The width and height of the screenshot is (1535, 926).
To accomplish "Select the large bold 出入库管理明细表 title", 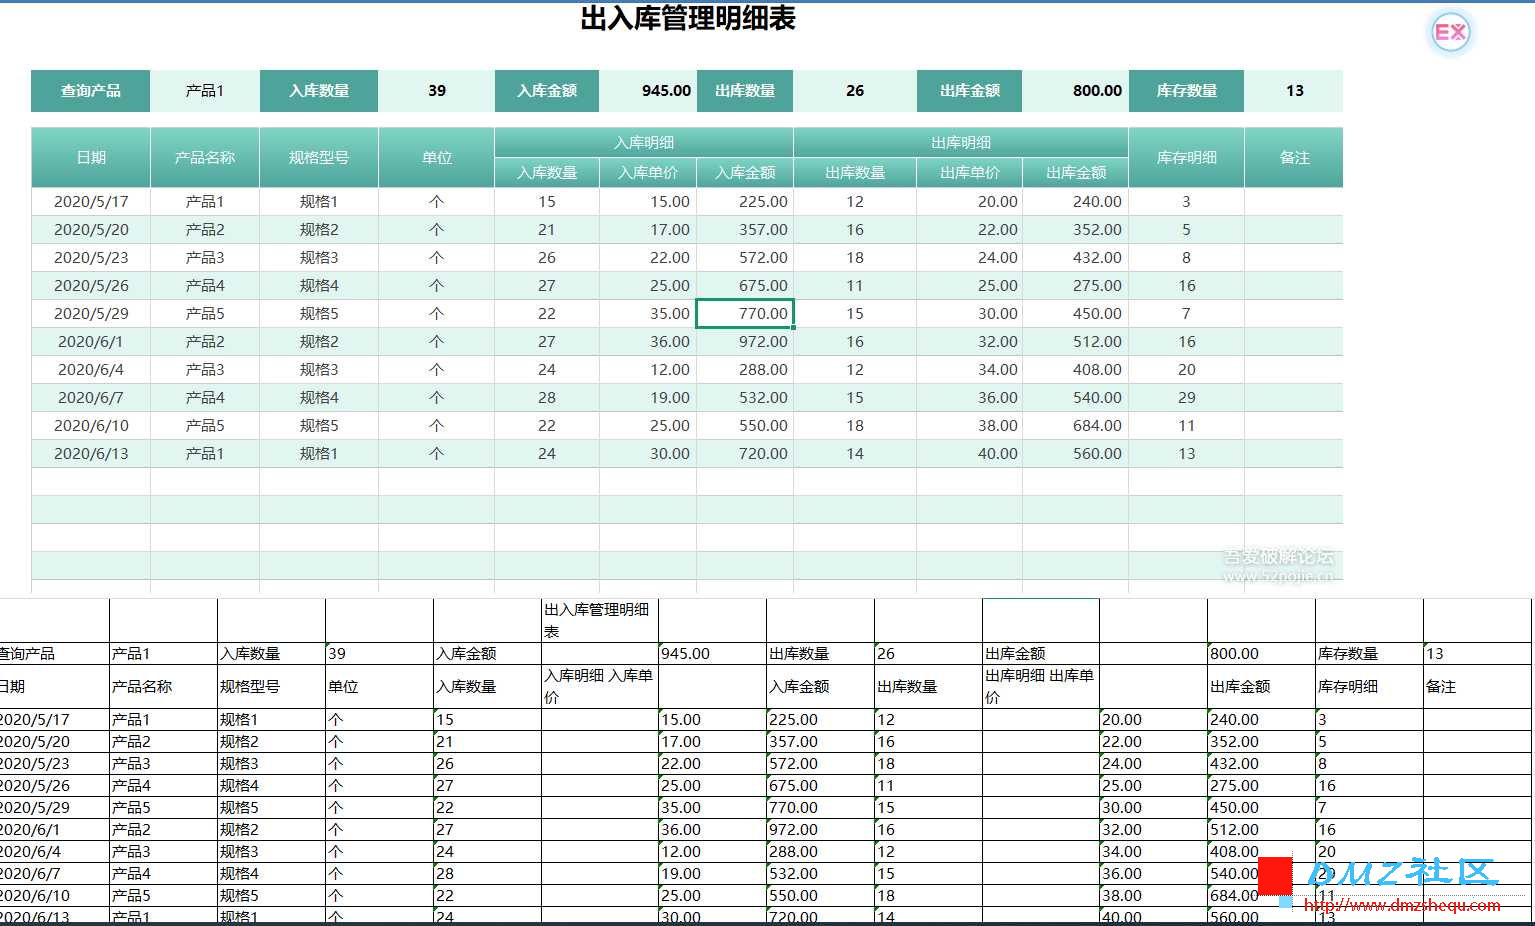I will click(x=688, y=18).
